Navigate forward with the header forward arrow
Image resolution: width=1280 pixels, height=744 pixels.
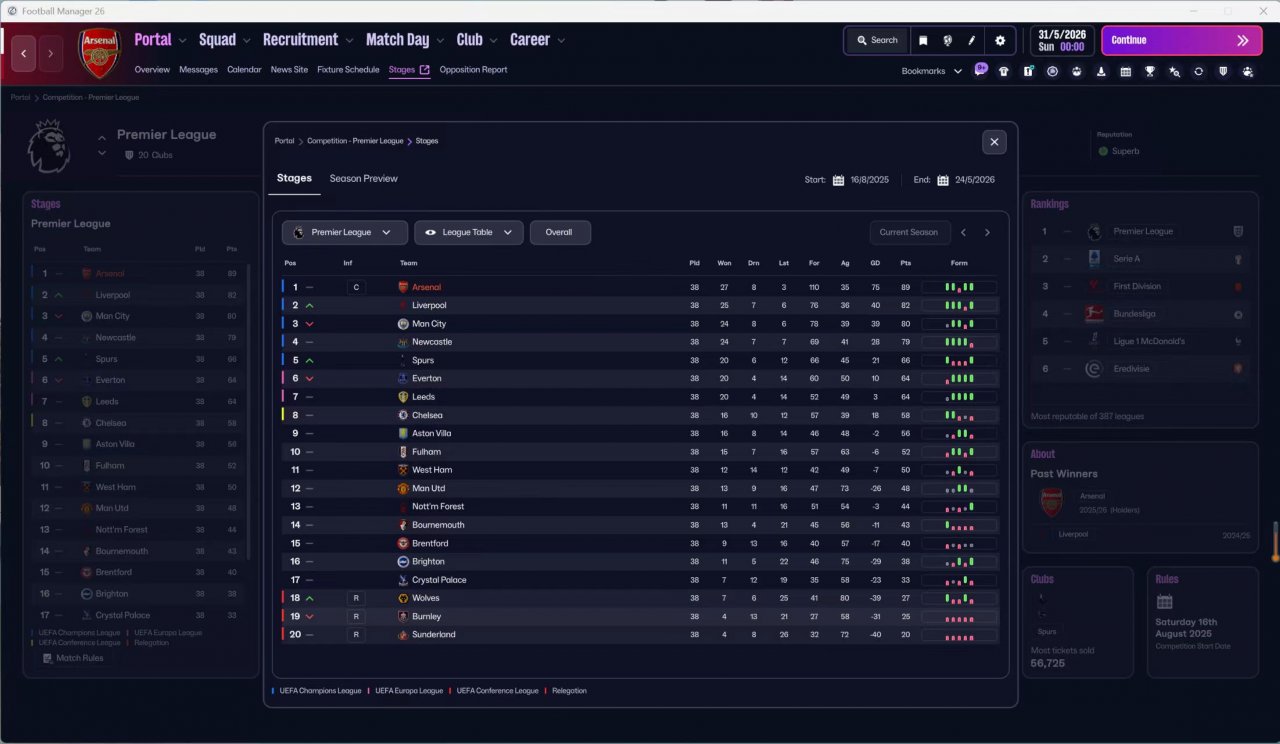tap(50, 53)
